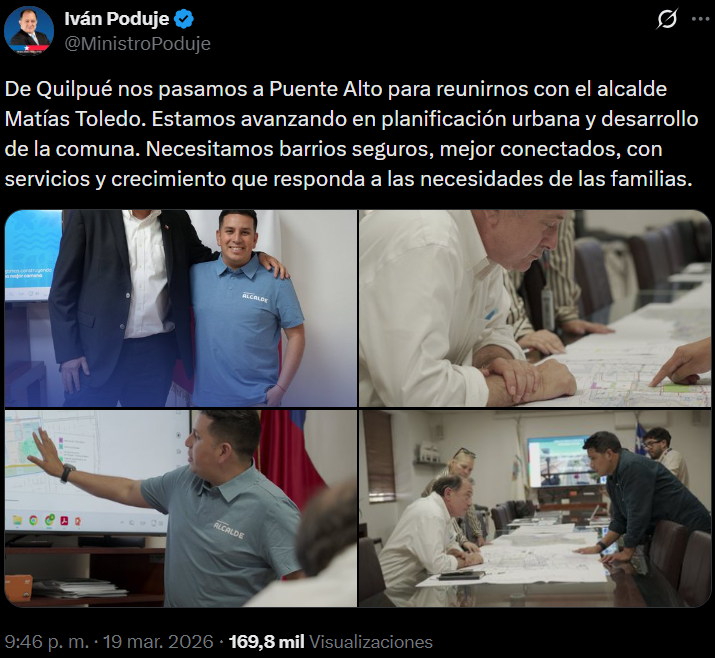Screen dimensions: 715x658
Task: Click the ALCALDE logo on blue shirt
Action: pyautogui.click(x=254, y=297)
